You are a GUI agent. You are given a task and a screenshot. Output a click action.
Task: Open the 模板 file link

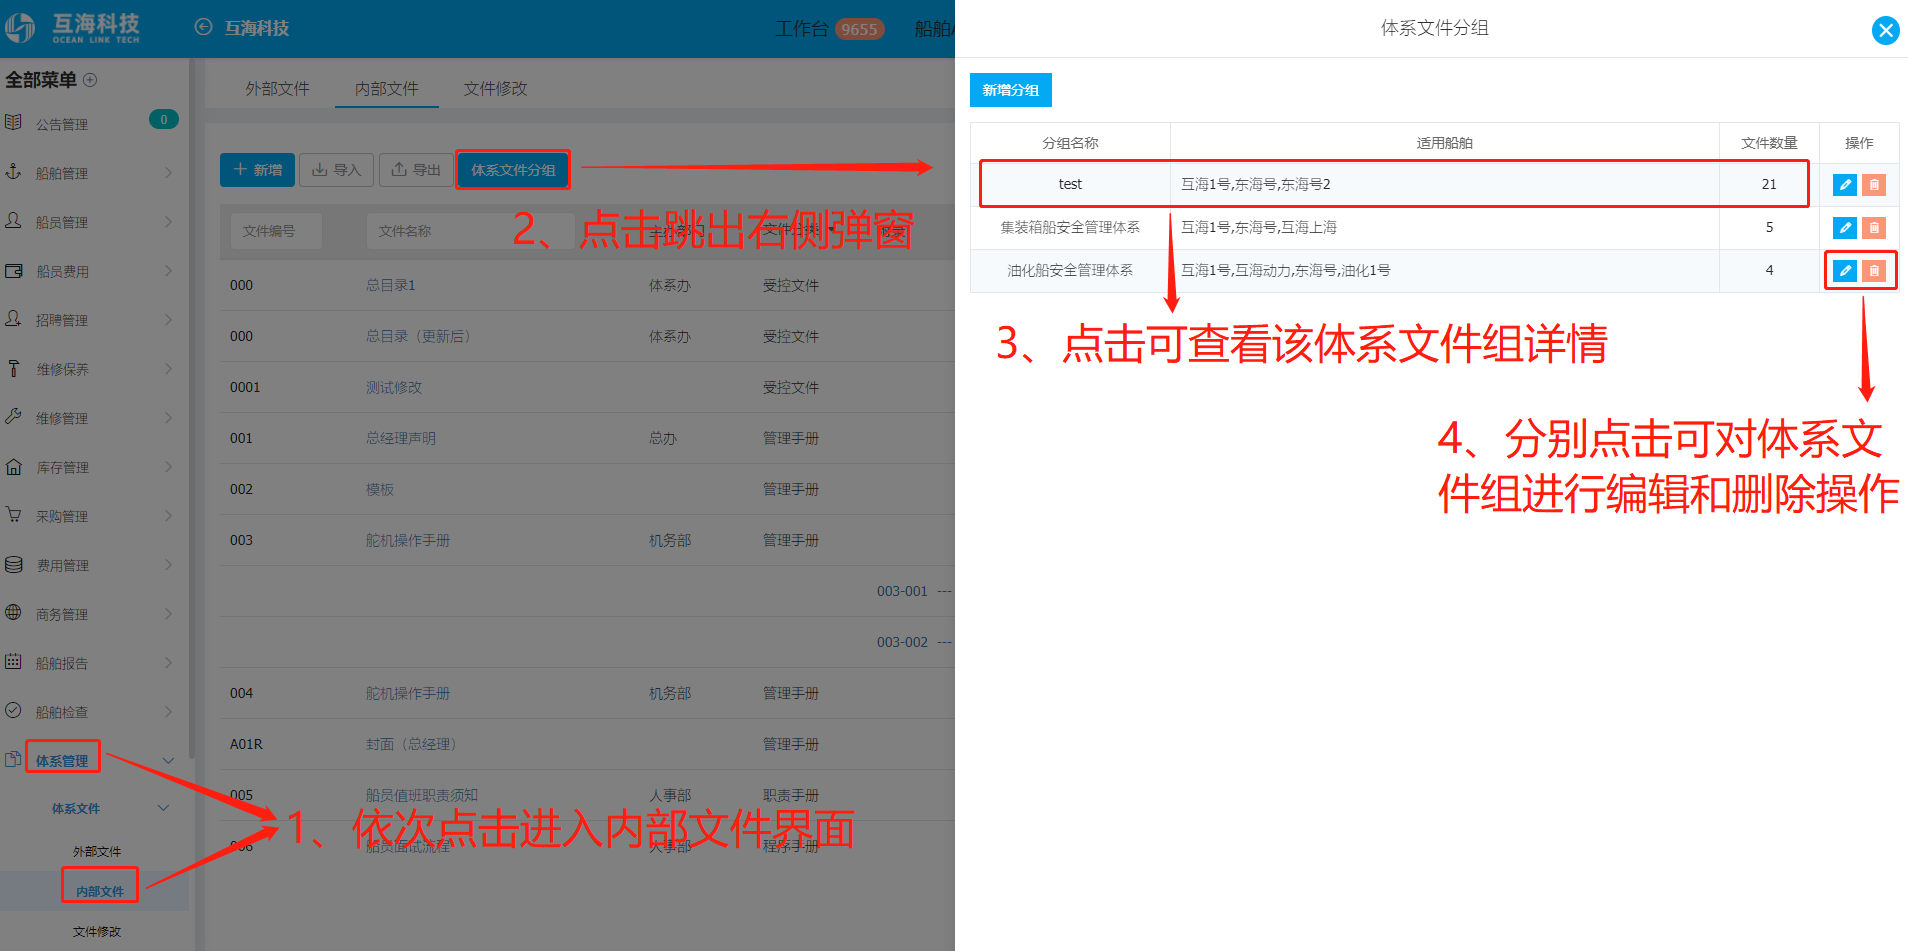[380, 489]
